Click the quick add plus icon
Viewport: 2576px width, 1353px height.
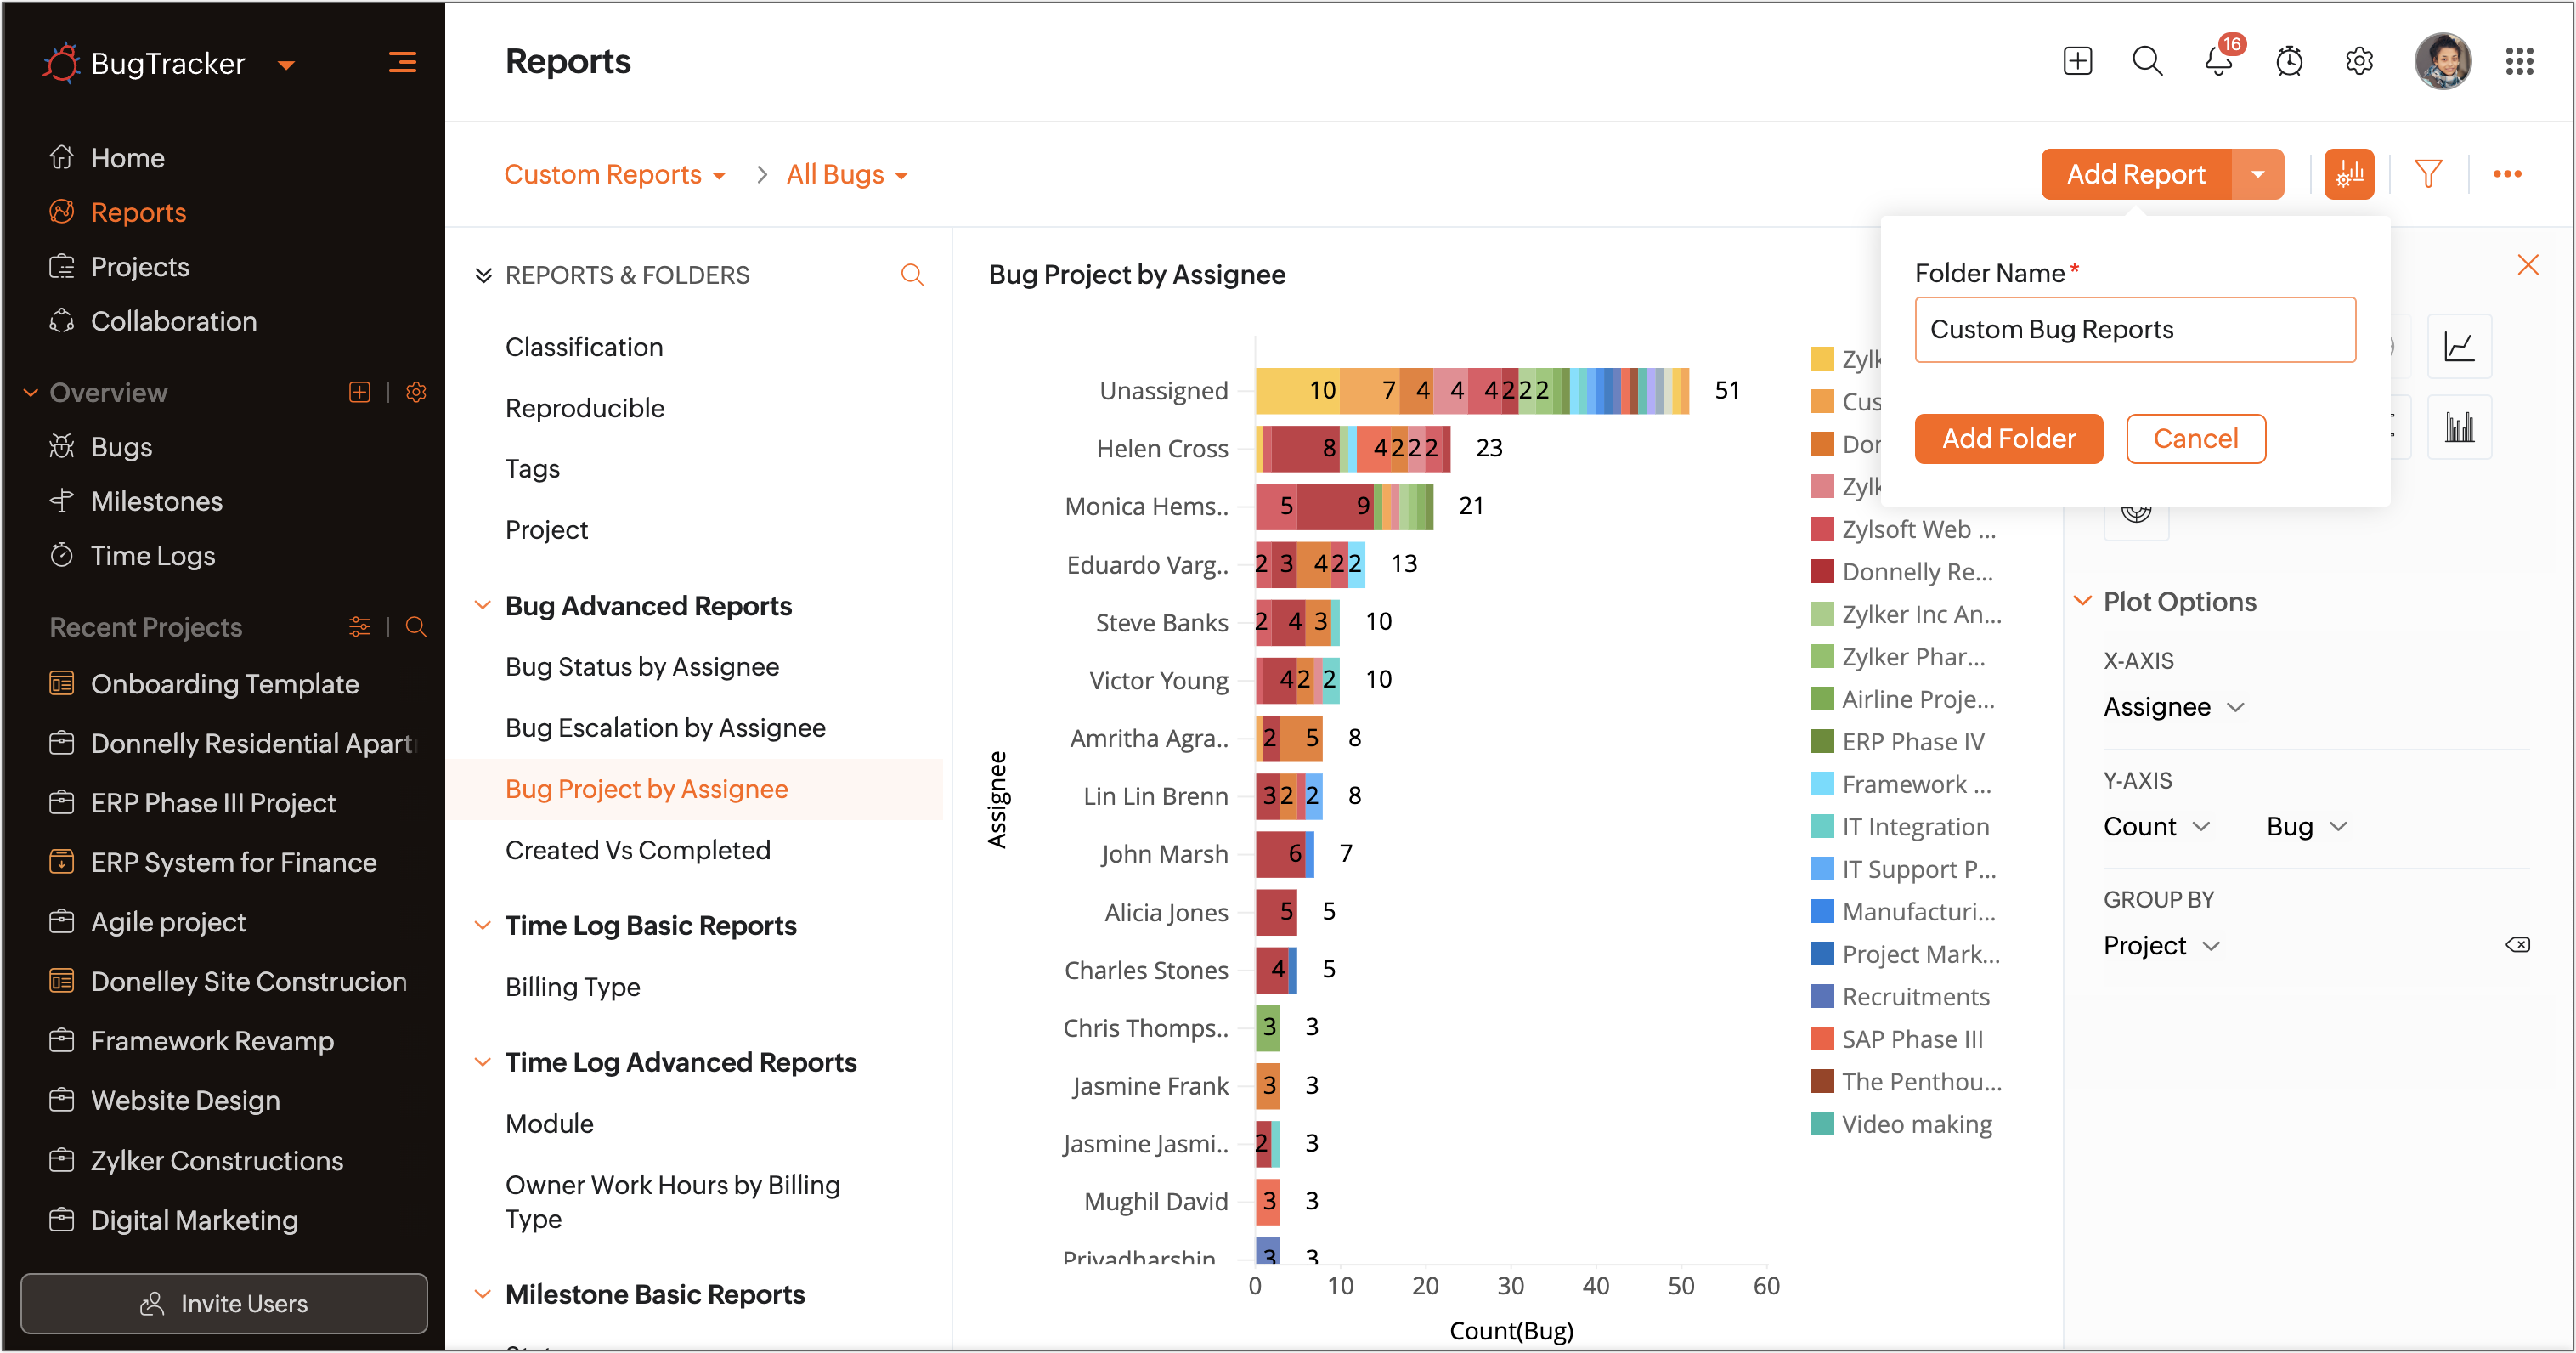point(2077,62)
